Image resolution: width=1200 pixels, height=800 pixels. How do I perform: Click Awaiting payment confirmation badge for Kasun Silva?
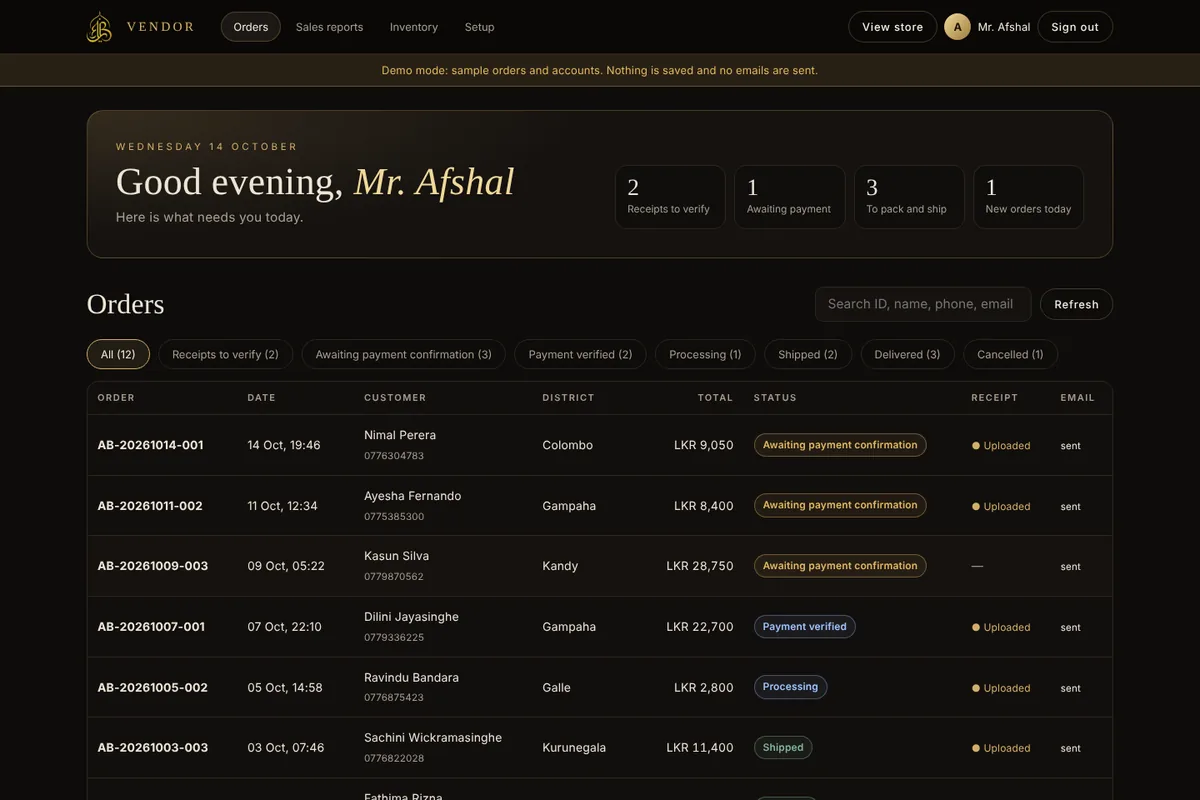click(x=840, y=566)
